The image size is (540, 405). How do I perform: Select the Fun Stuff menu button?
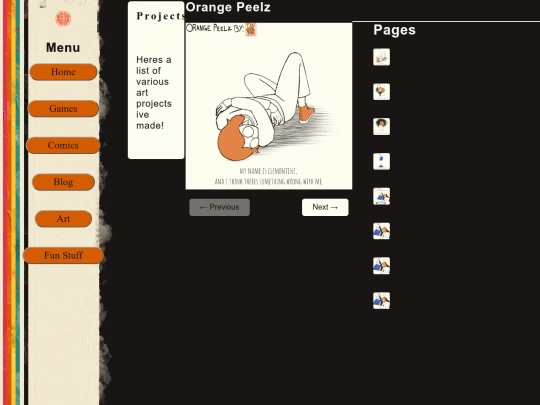pyautogui.click(x=63, y=255)
